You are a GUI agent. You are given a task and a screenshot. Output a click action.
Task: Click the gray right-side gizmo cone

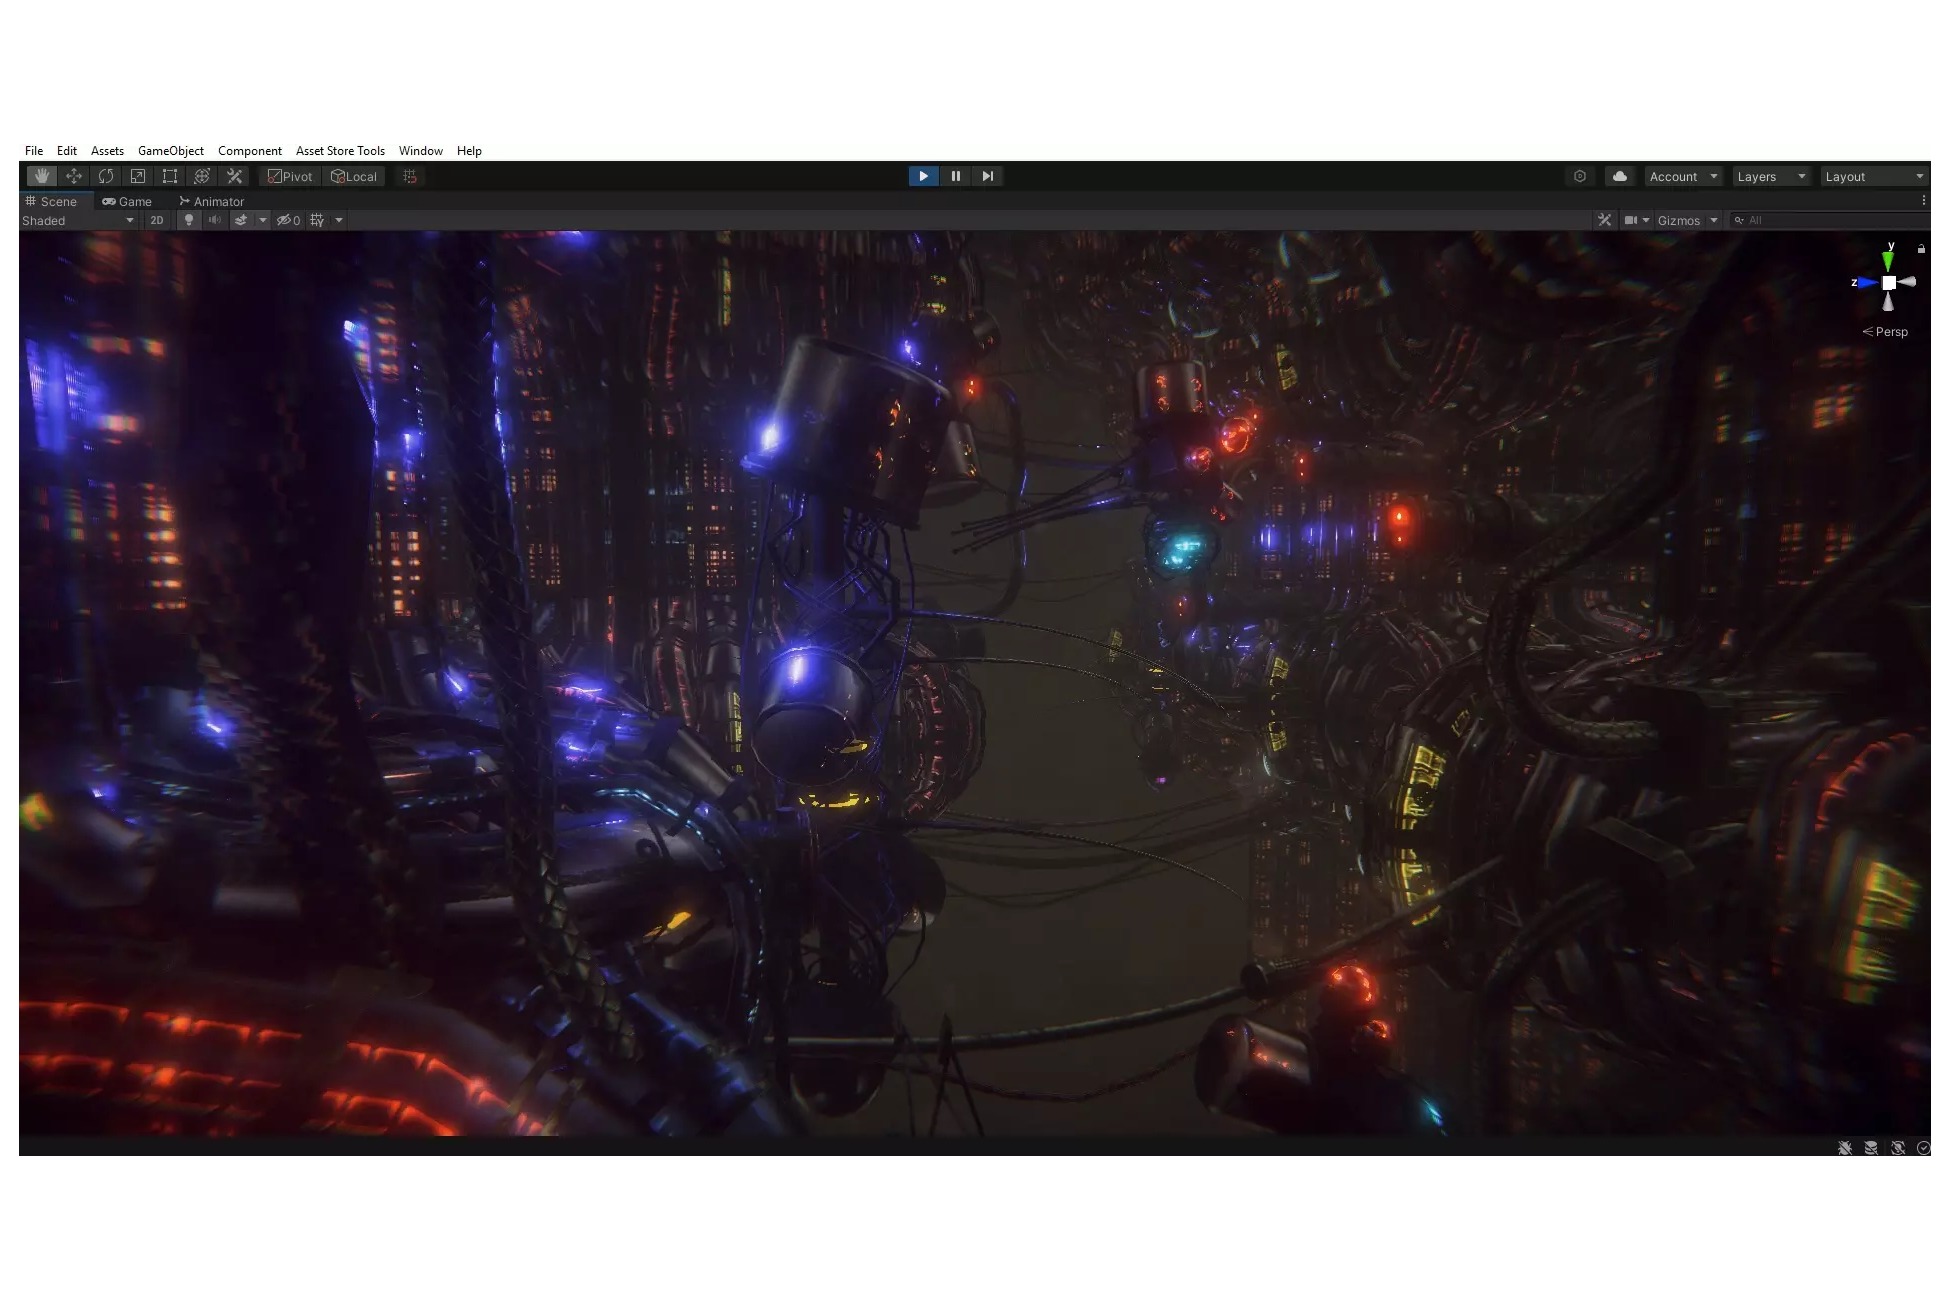pos(1907,282)
